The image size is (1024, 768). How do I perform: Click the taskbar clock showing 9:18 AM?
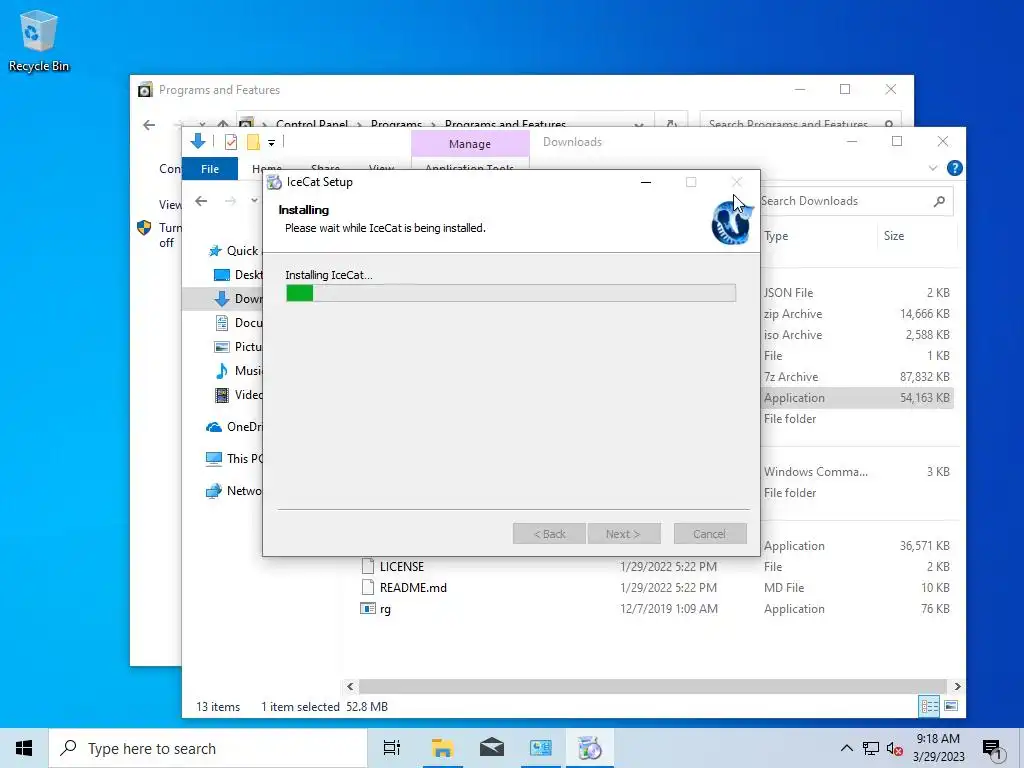click(x=938, y=748)
